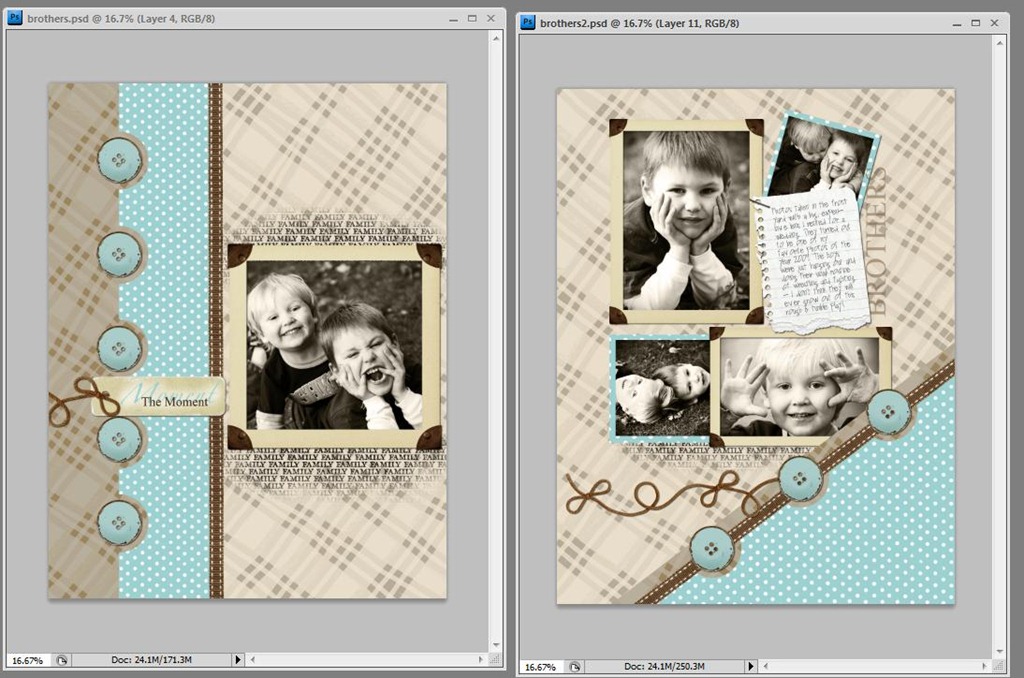Minimize the brothers2.psd document window
The width and height of the screenshot is (1024, 678).
click(957, 24)
